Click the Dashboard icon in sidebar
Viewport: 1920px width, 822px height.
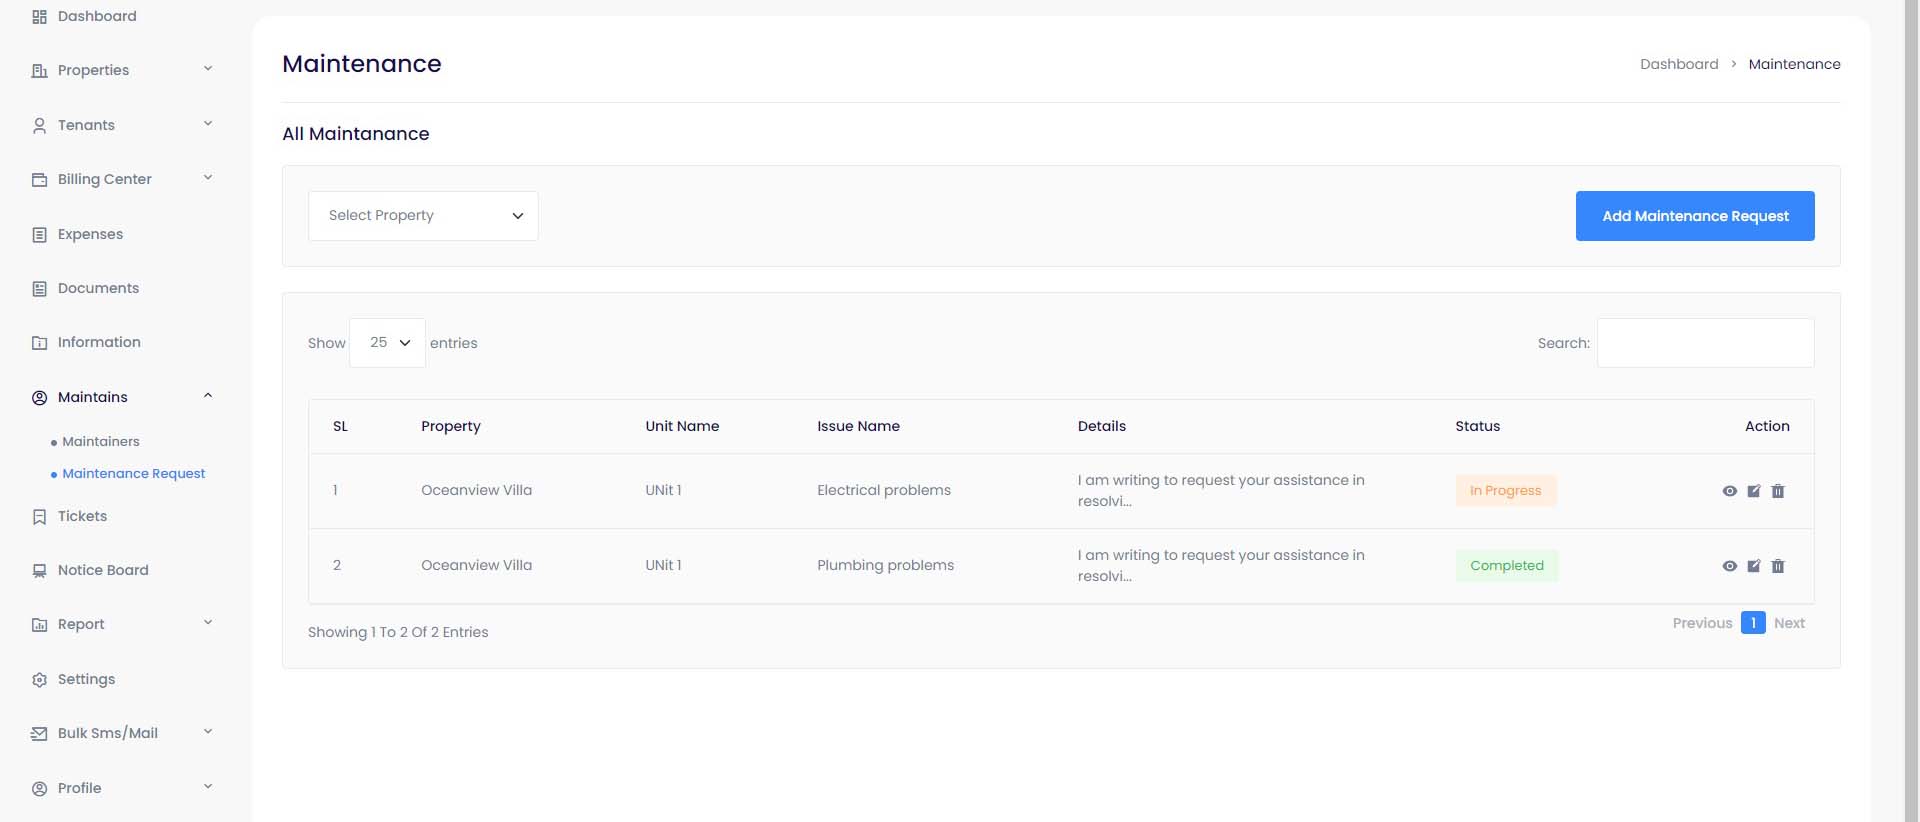click(x=39, y=17)
